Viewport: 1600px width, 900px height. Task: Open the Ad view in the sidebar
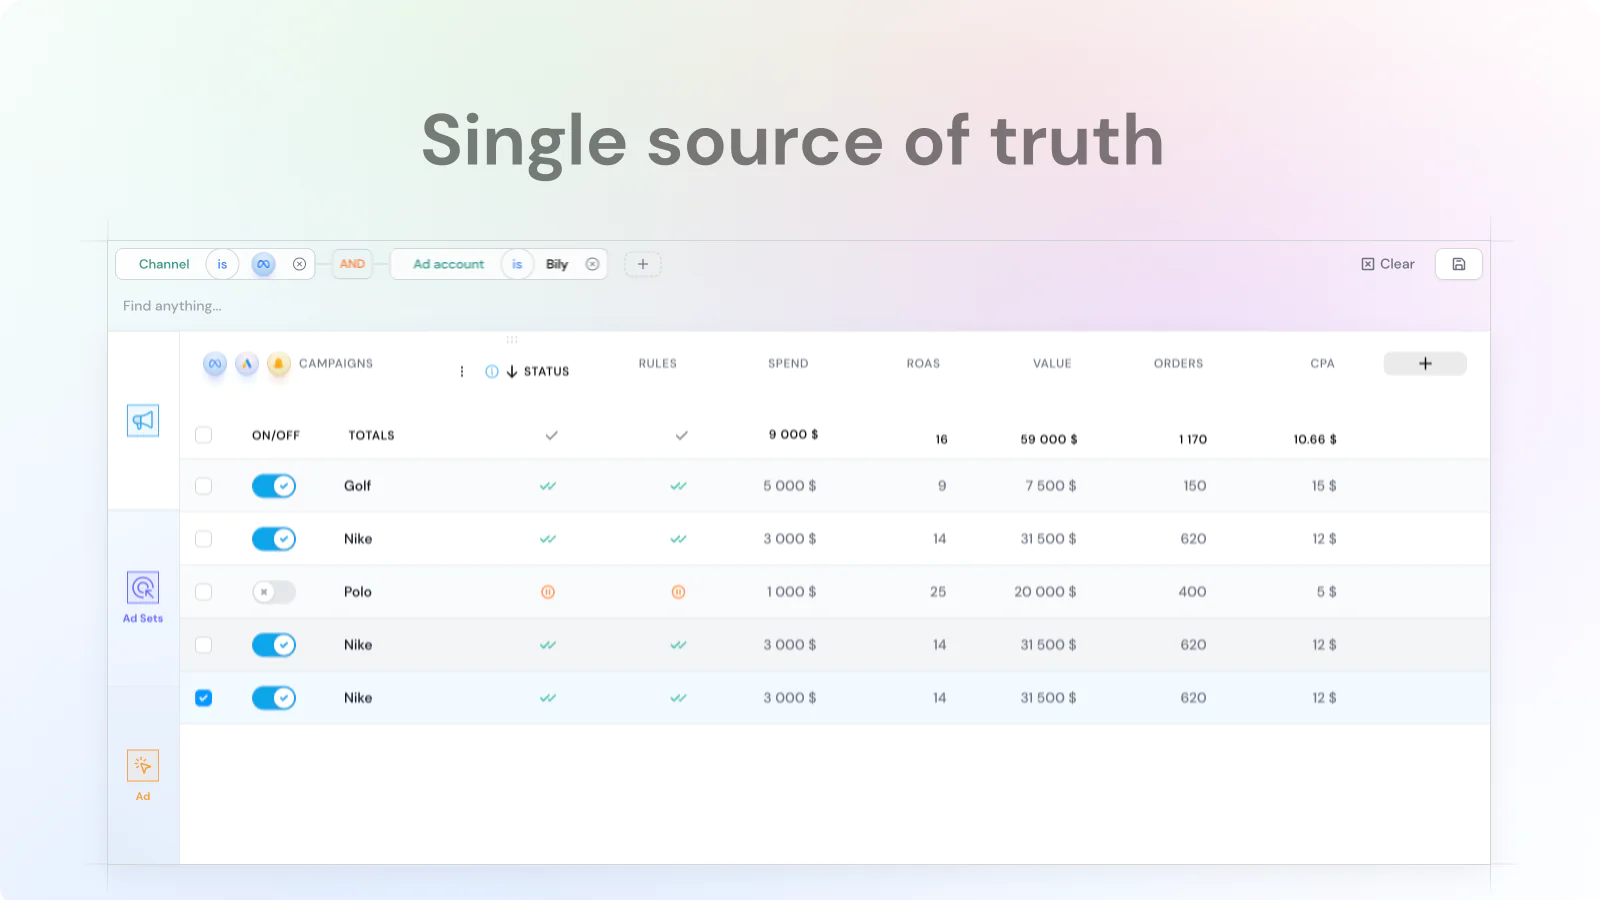143,775
